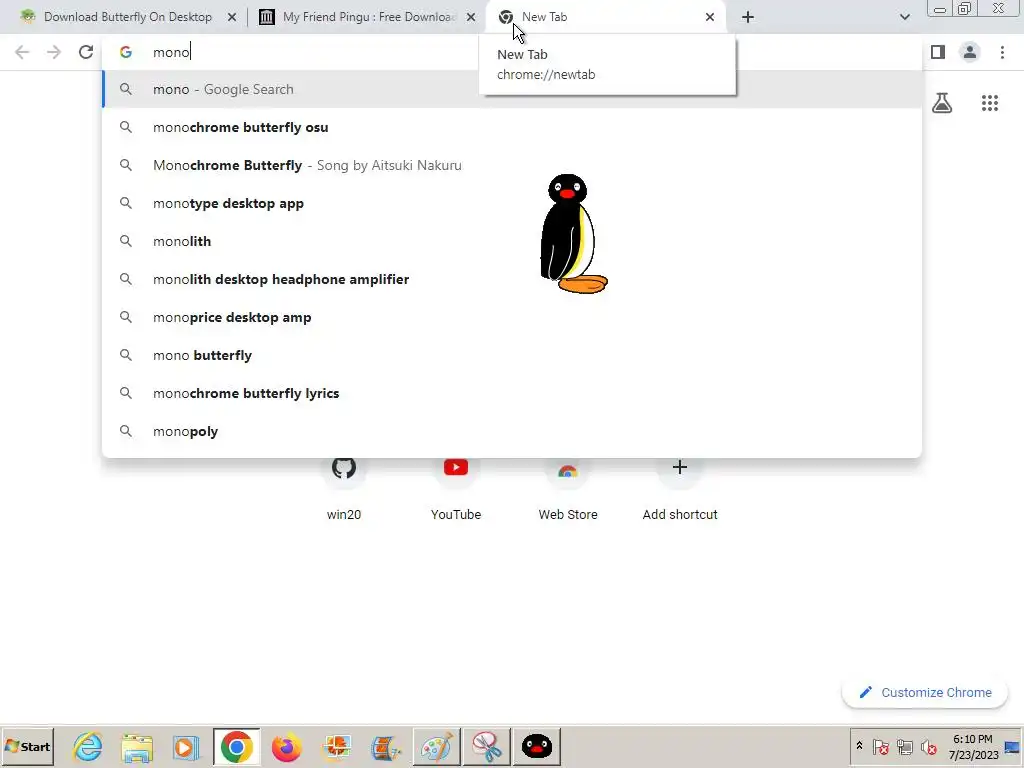Screen dimensions: 1024x768
Task: Choose the mono - Google Search suggestion
Action: point(512,89)
